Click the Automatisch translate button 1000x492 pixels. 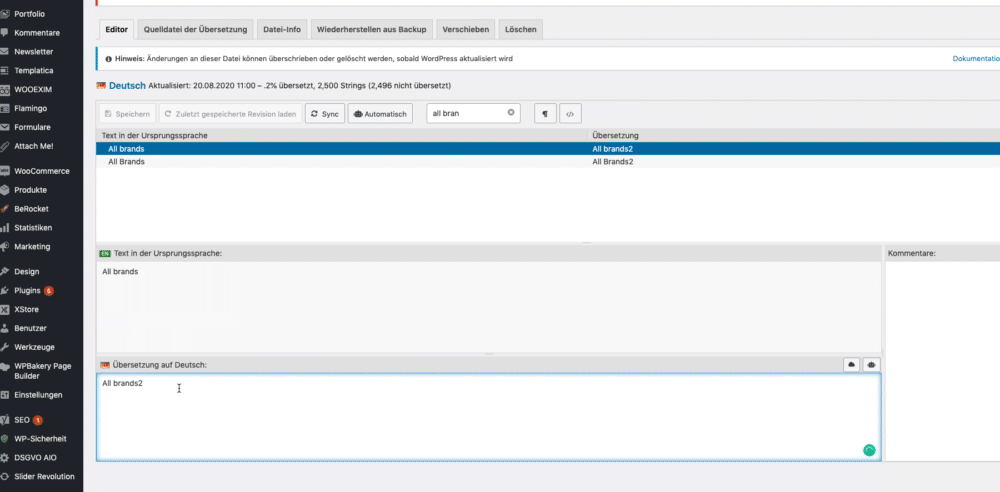[x=380, y=114]
